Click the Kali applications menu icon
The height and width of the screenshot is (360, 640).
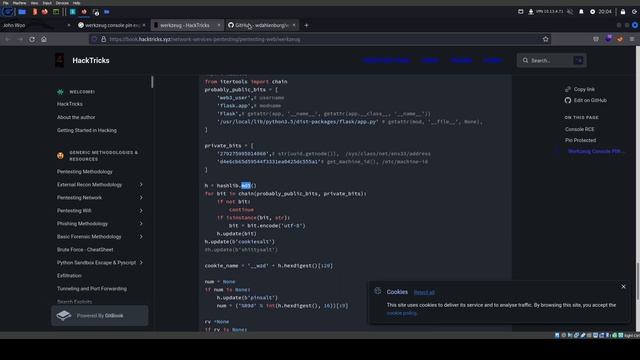7,12
